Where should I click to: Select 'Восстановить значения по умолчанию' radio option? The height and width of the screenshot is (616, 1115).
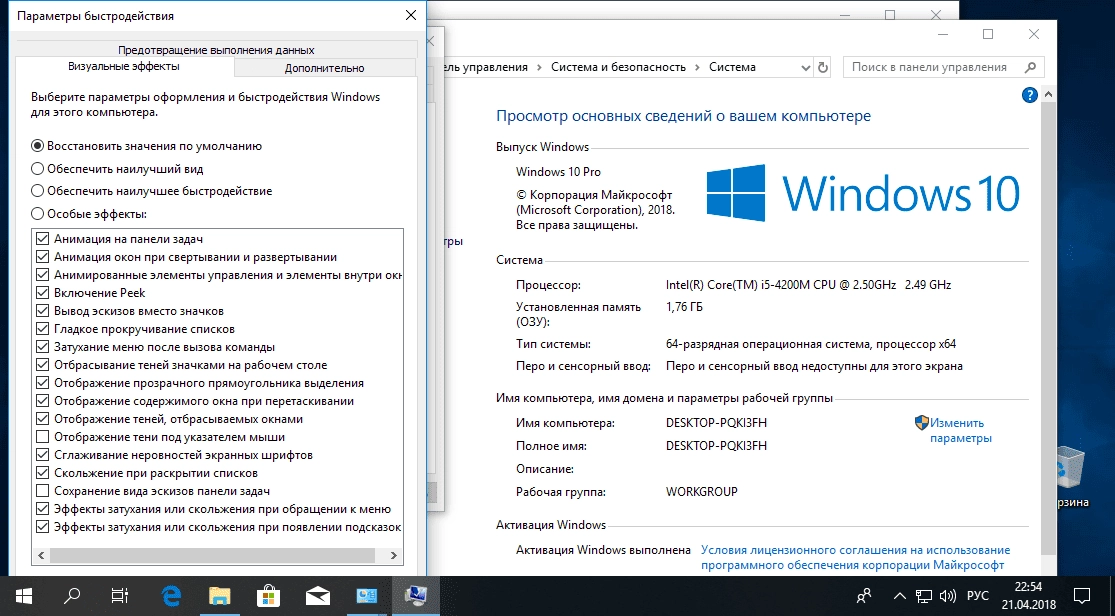click(38, 146)
